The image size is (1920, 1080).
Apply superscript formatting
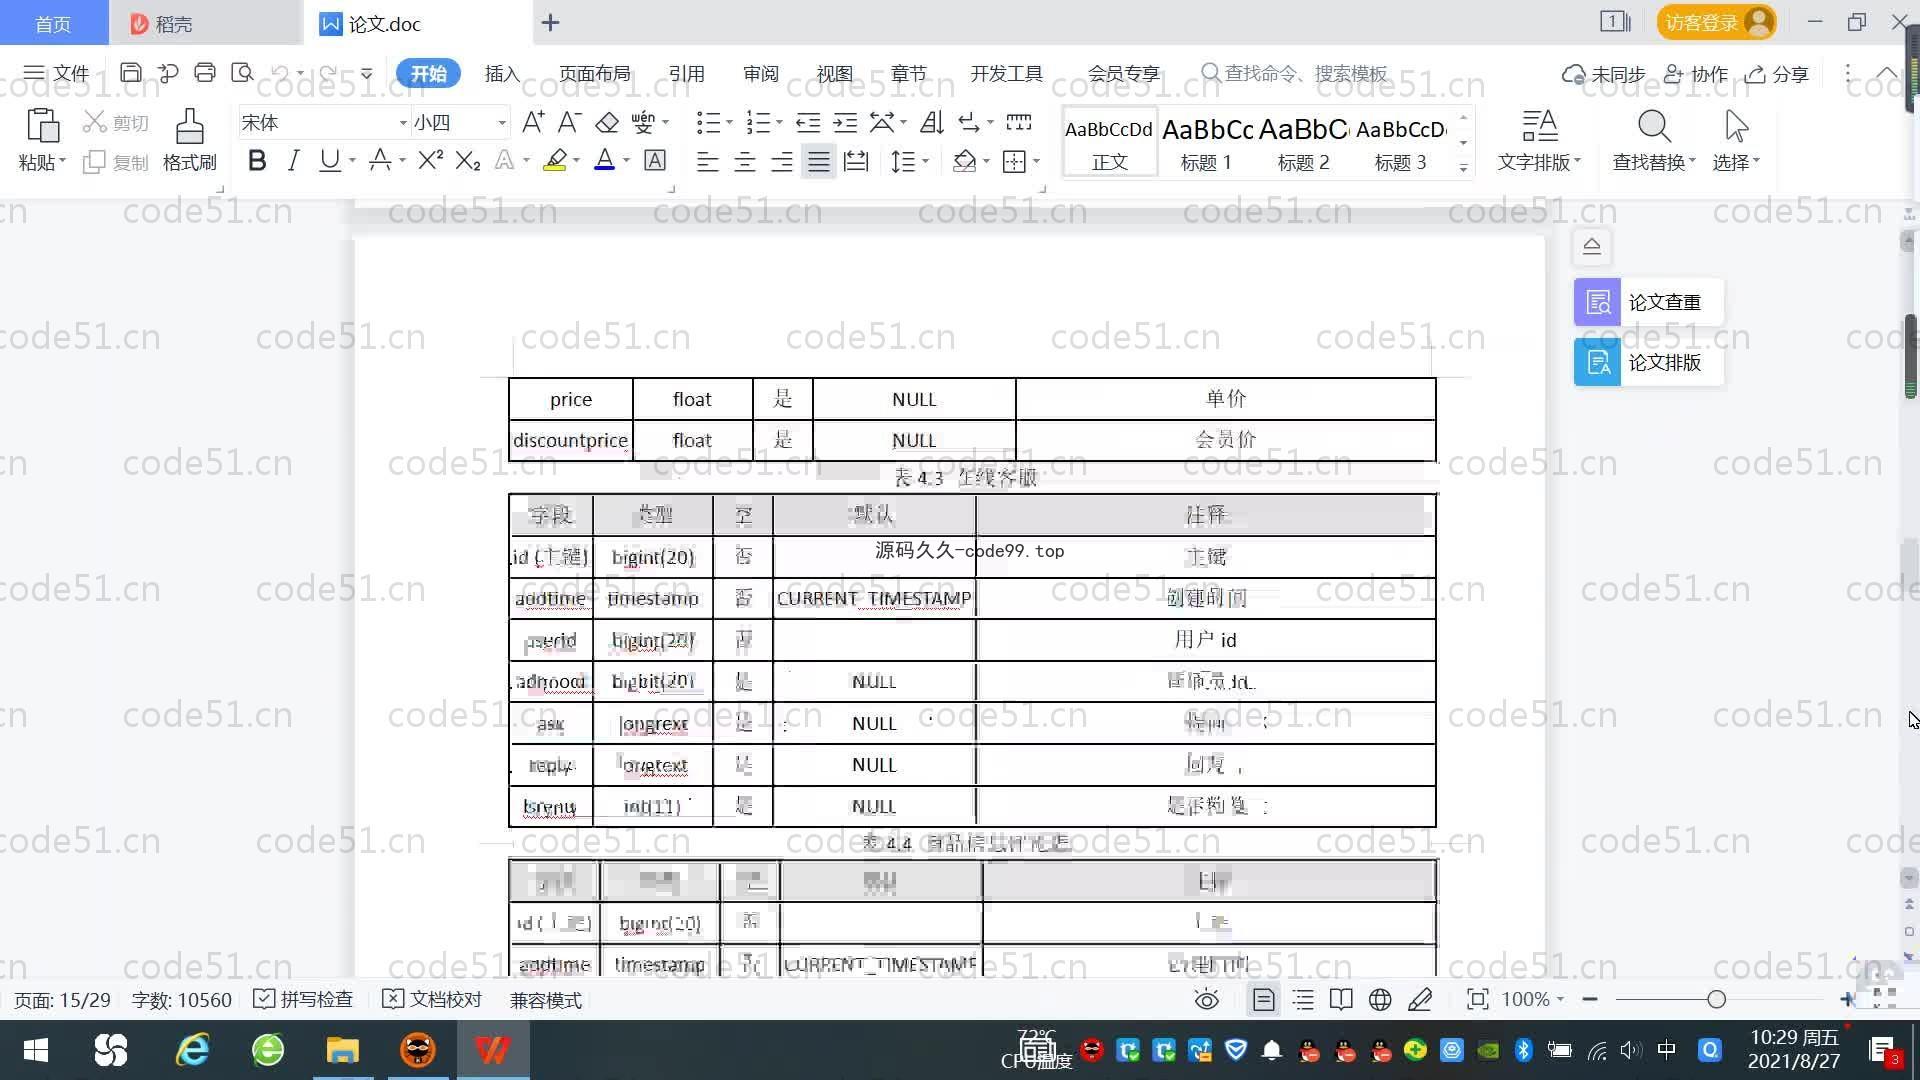(x=430, y=160)
